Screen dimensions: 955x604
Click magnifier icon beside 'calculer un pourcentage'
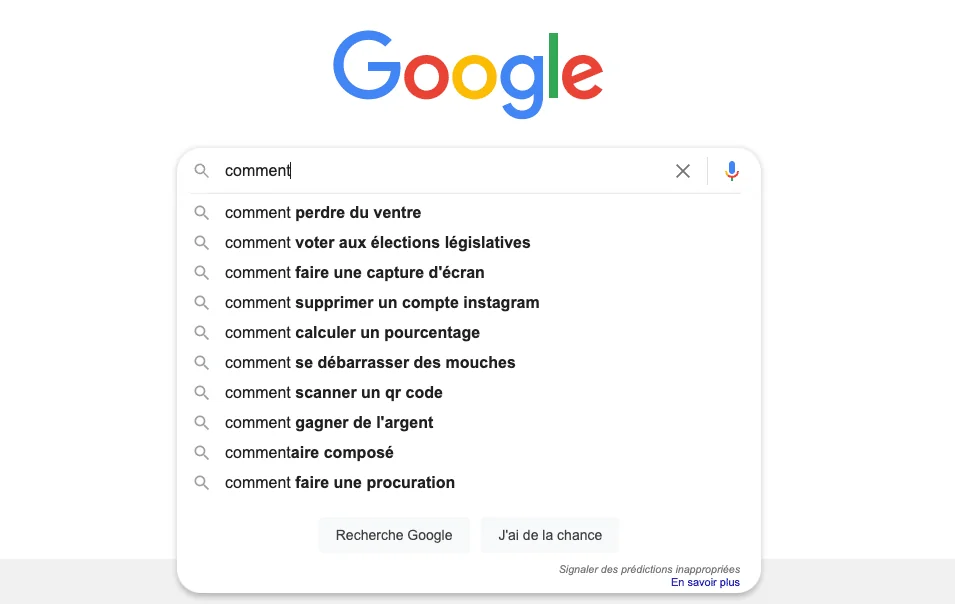[x=202, y=333]
